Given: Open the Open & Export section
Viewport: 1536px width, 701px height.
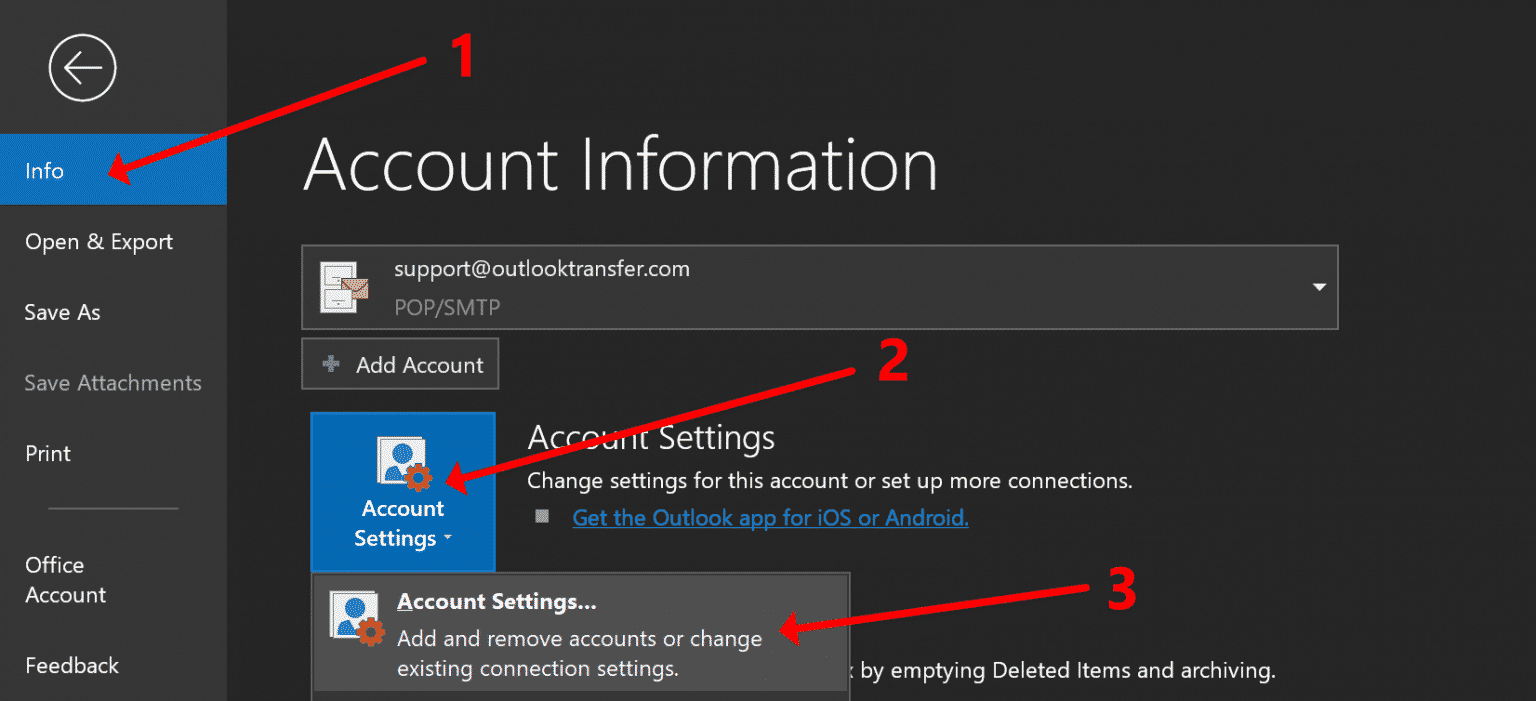Looking at the screenshot, I should (99, 241).
